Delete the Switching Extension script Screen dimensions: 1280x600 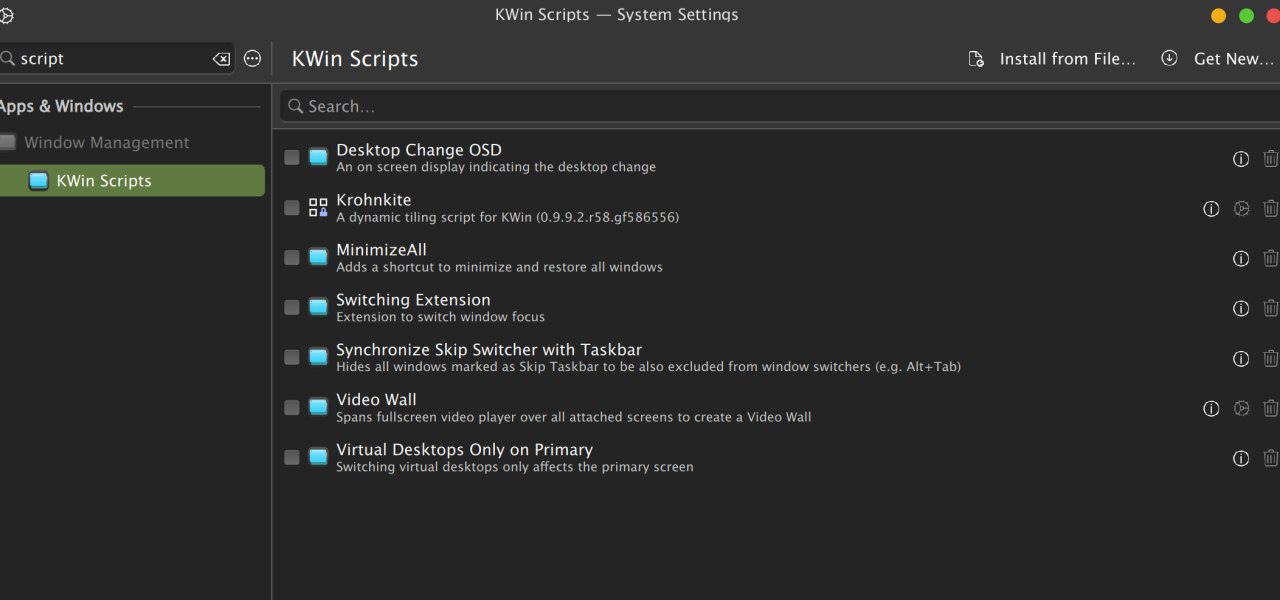[x=1270, y=309]
